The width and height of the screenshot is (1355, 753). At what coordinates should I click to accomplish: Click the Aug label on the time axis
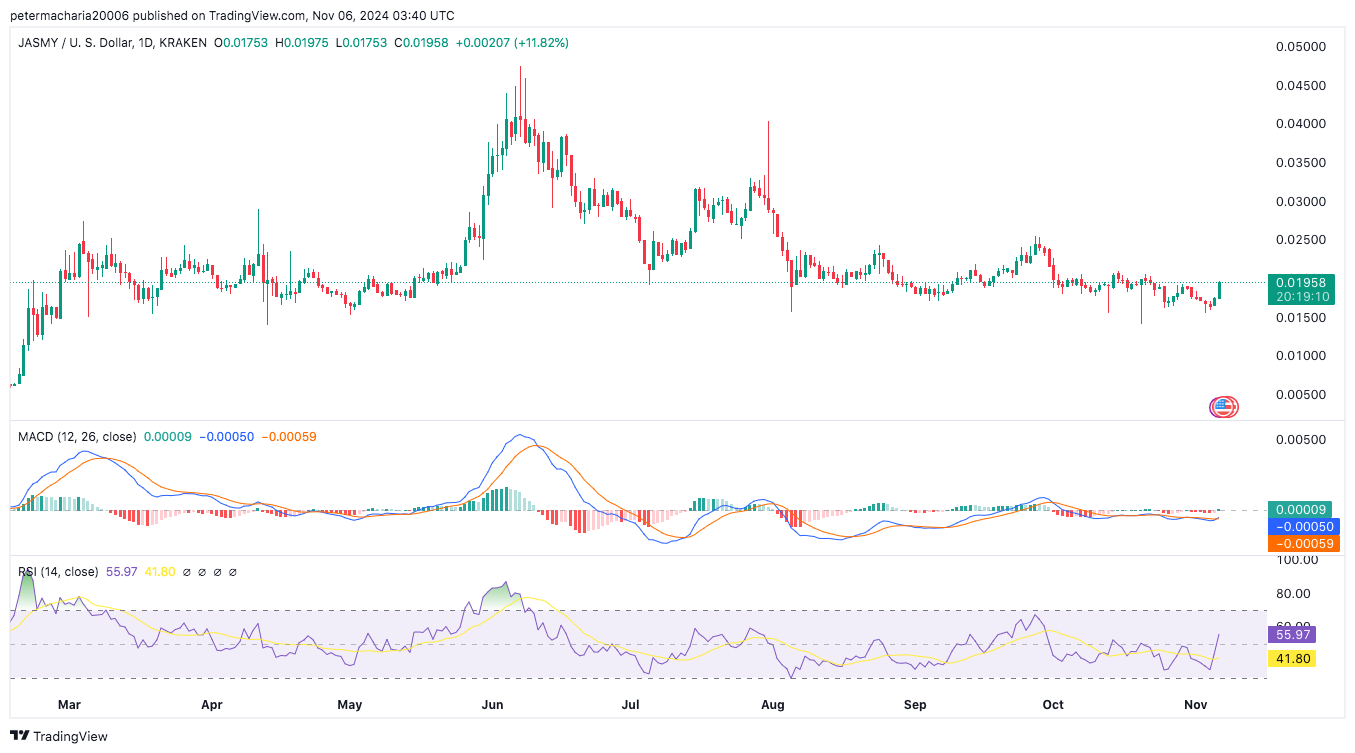tap(773, 705)
